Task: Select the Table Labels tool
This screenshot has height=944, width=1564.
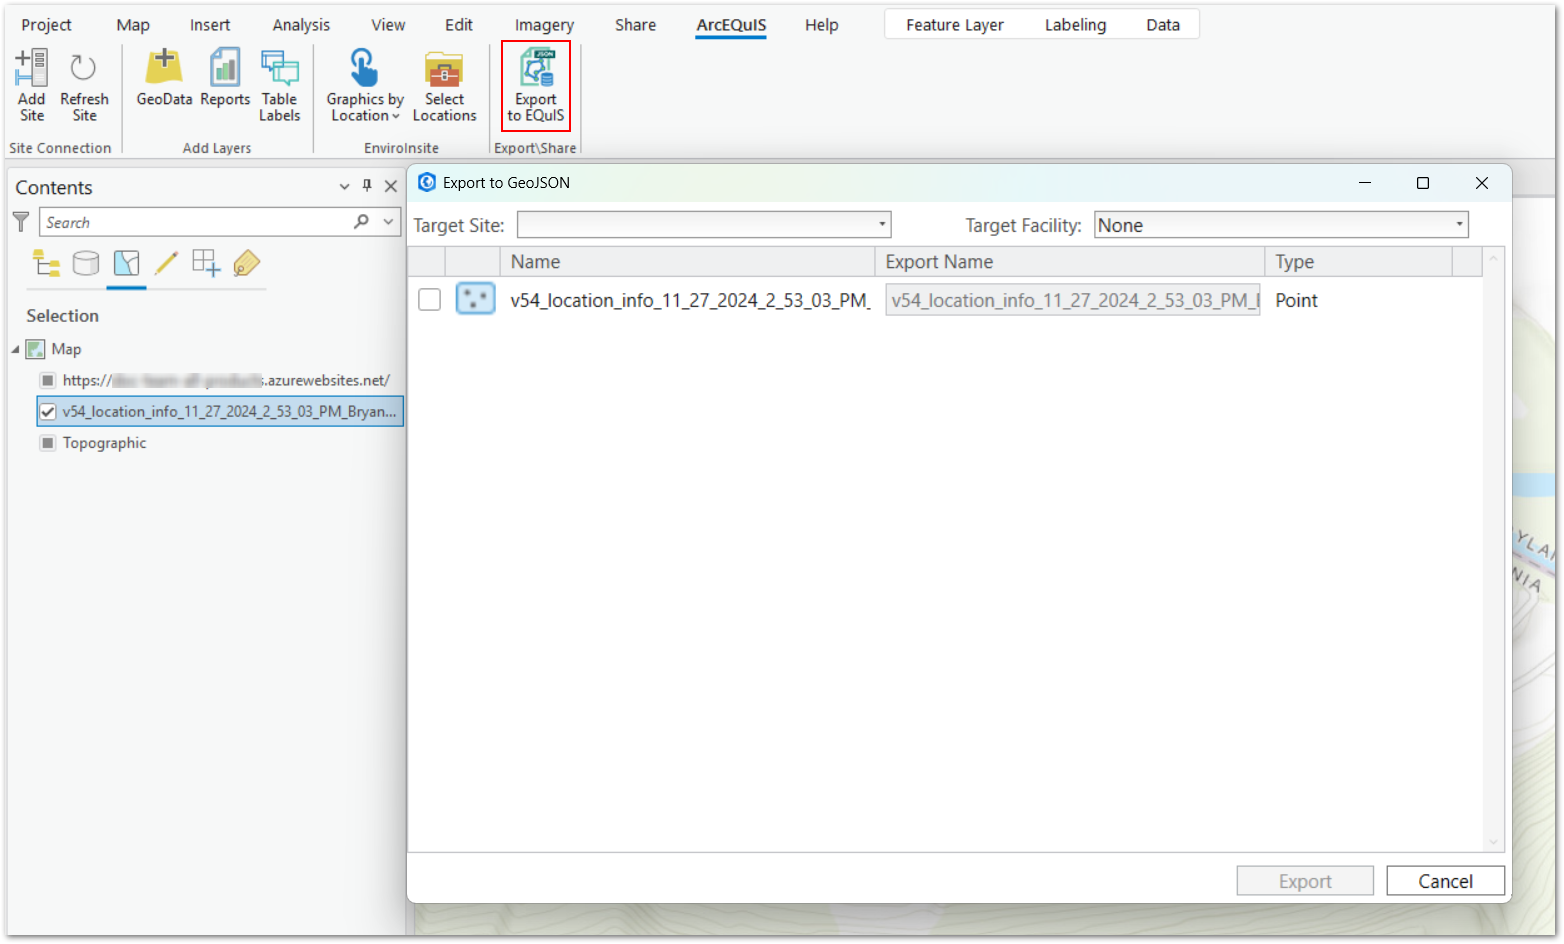Action: 279,85
